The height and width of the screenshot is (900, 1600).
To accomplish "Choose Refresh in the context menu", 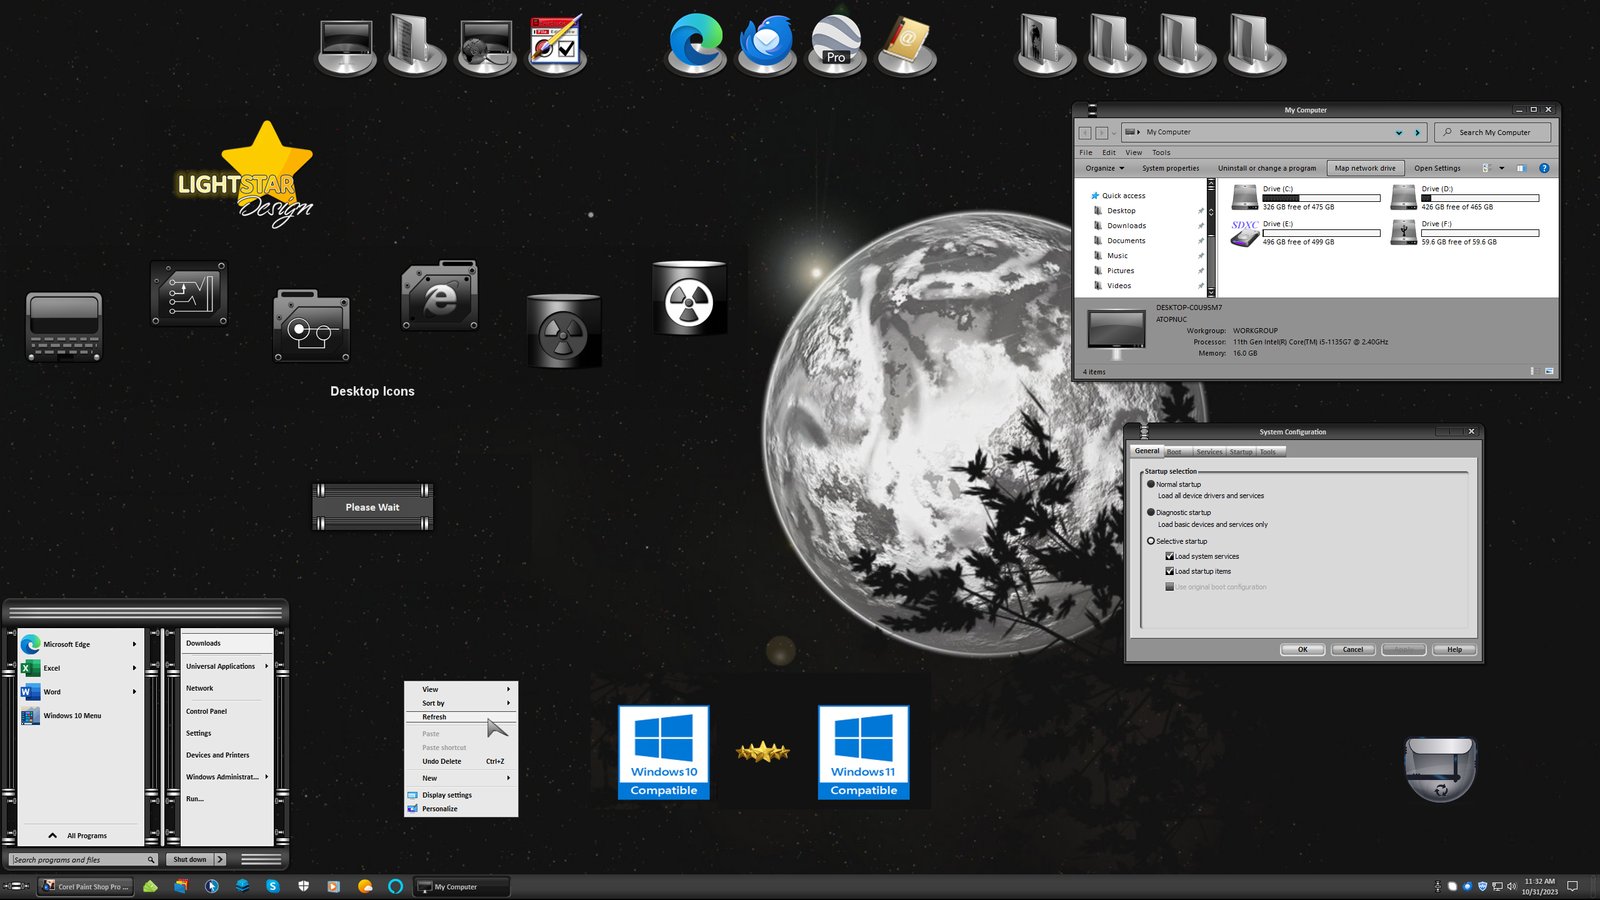I will (x=461, y=717).
